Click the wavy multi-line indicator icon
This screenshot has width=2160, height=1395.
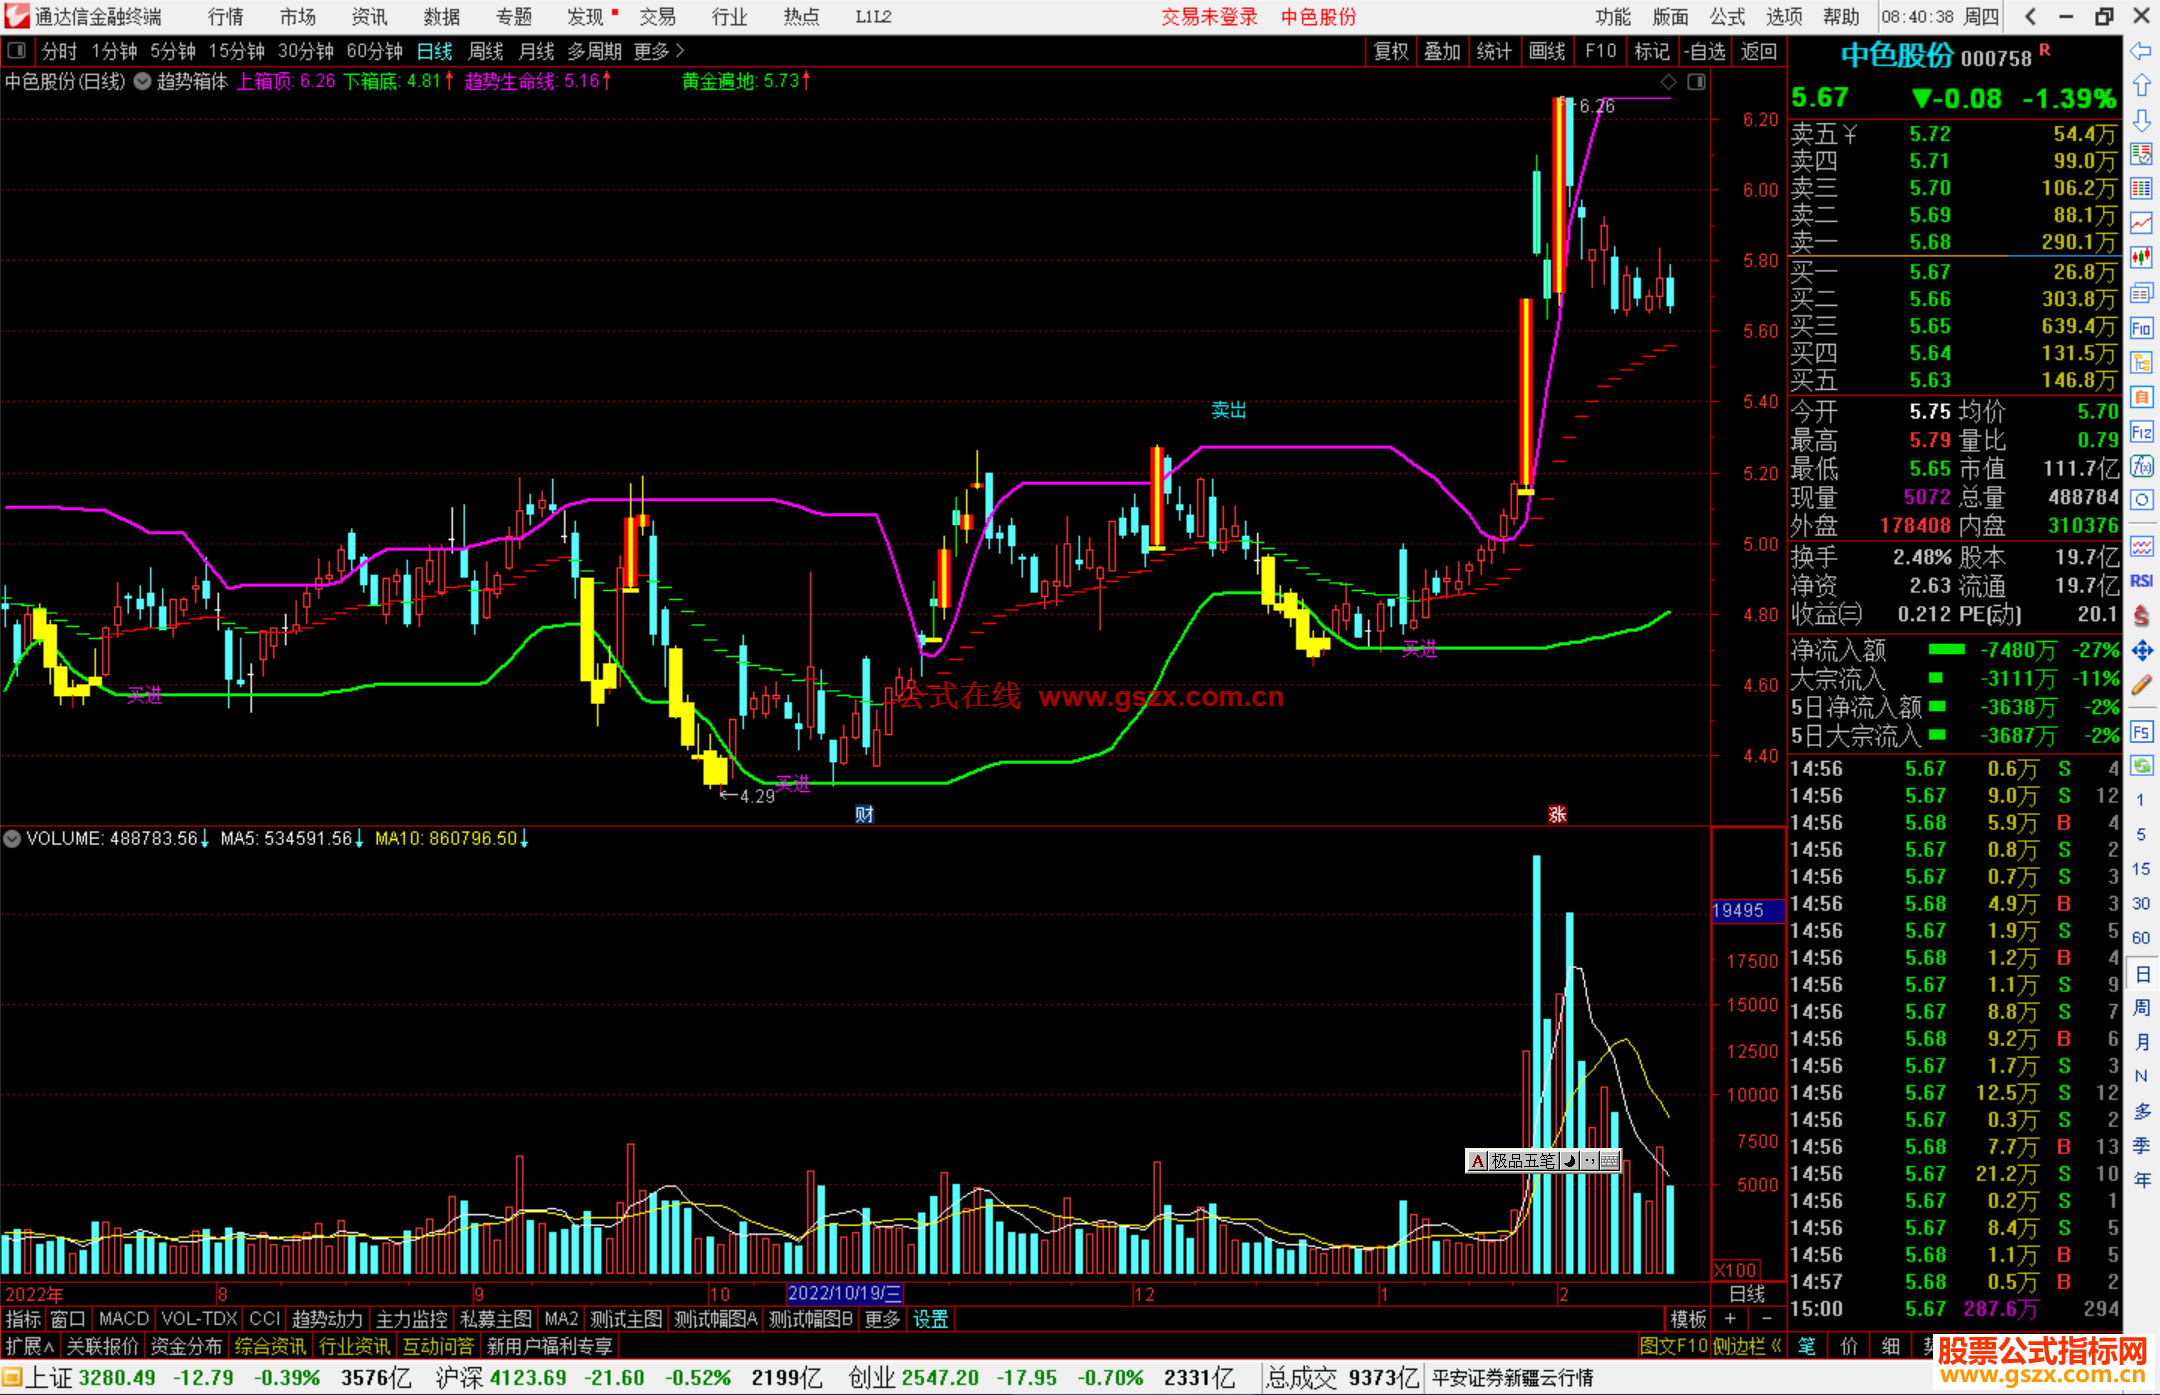pyautogui.click(x=2141, y=546)
